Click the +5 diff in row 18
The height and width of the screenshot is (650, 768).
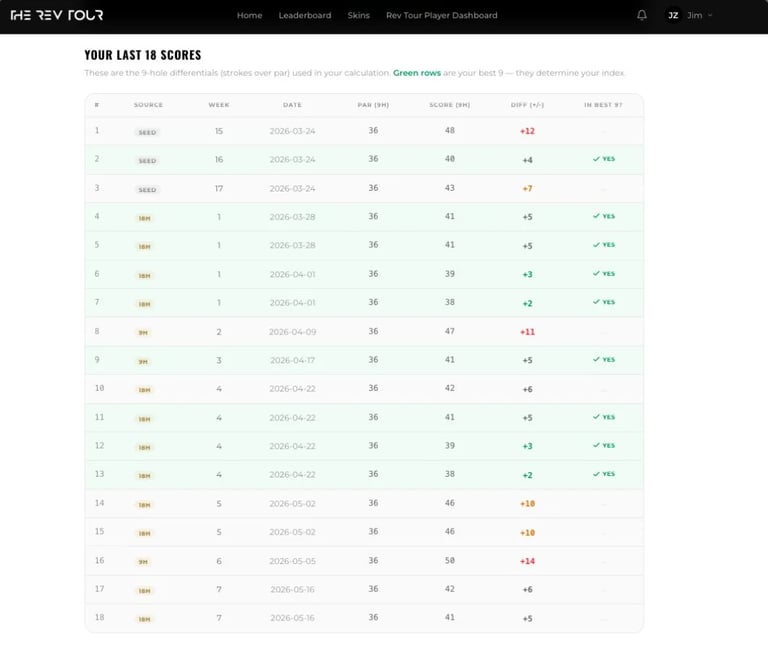click(x=528, y=619)
